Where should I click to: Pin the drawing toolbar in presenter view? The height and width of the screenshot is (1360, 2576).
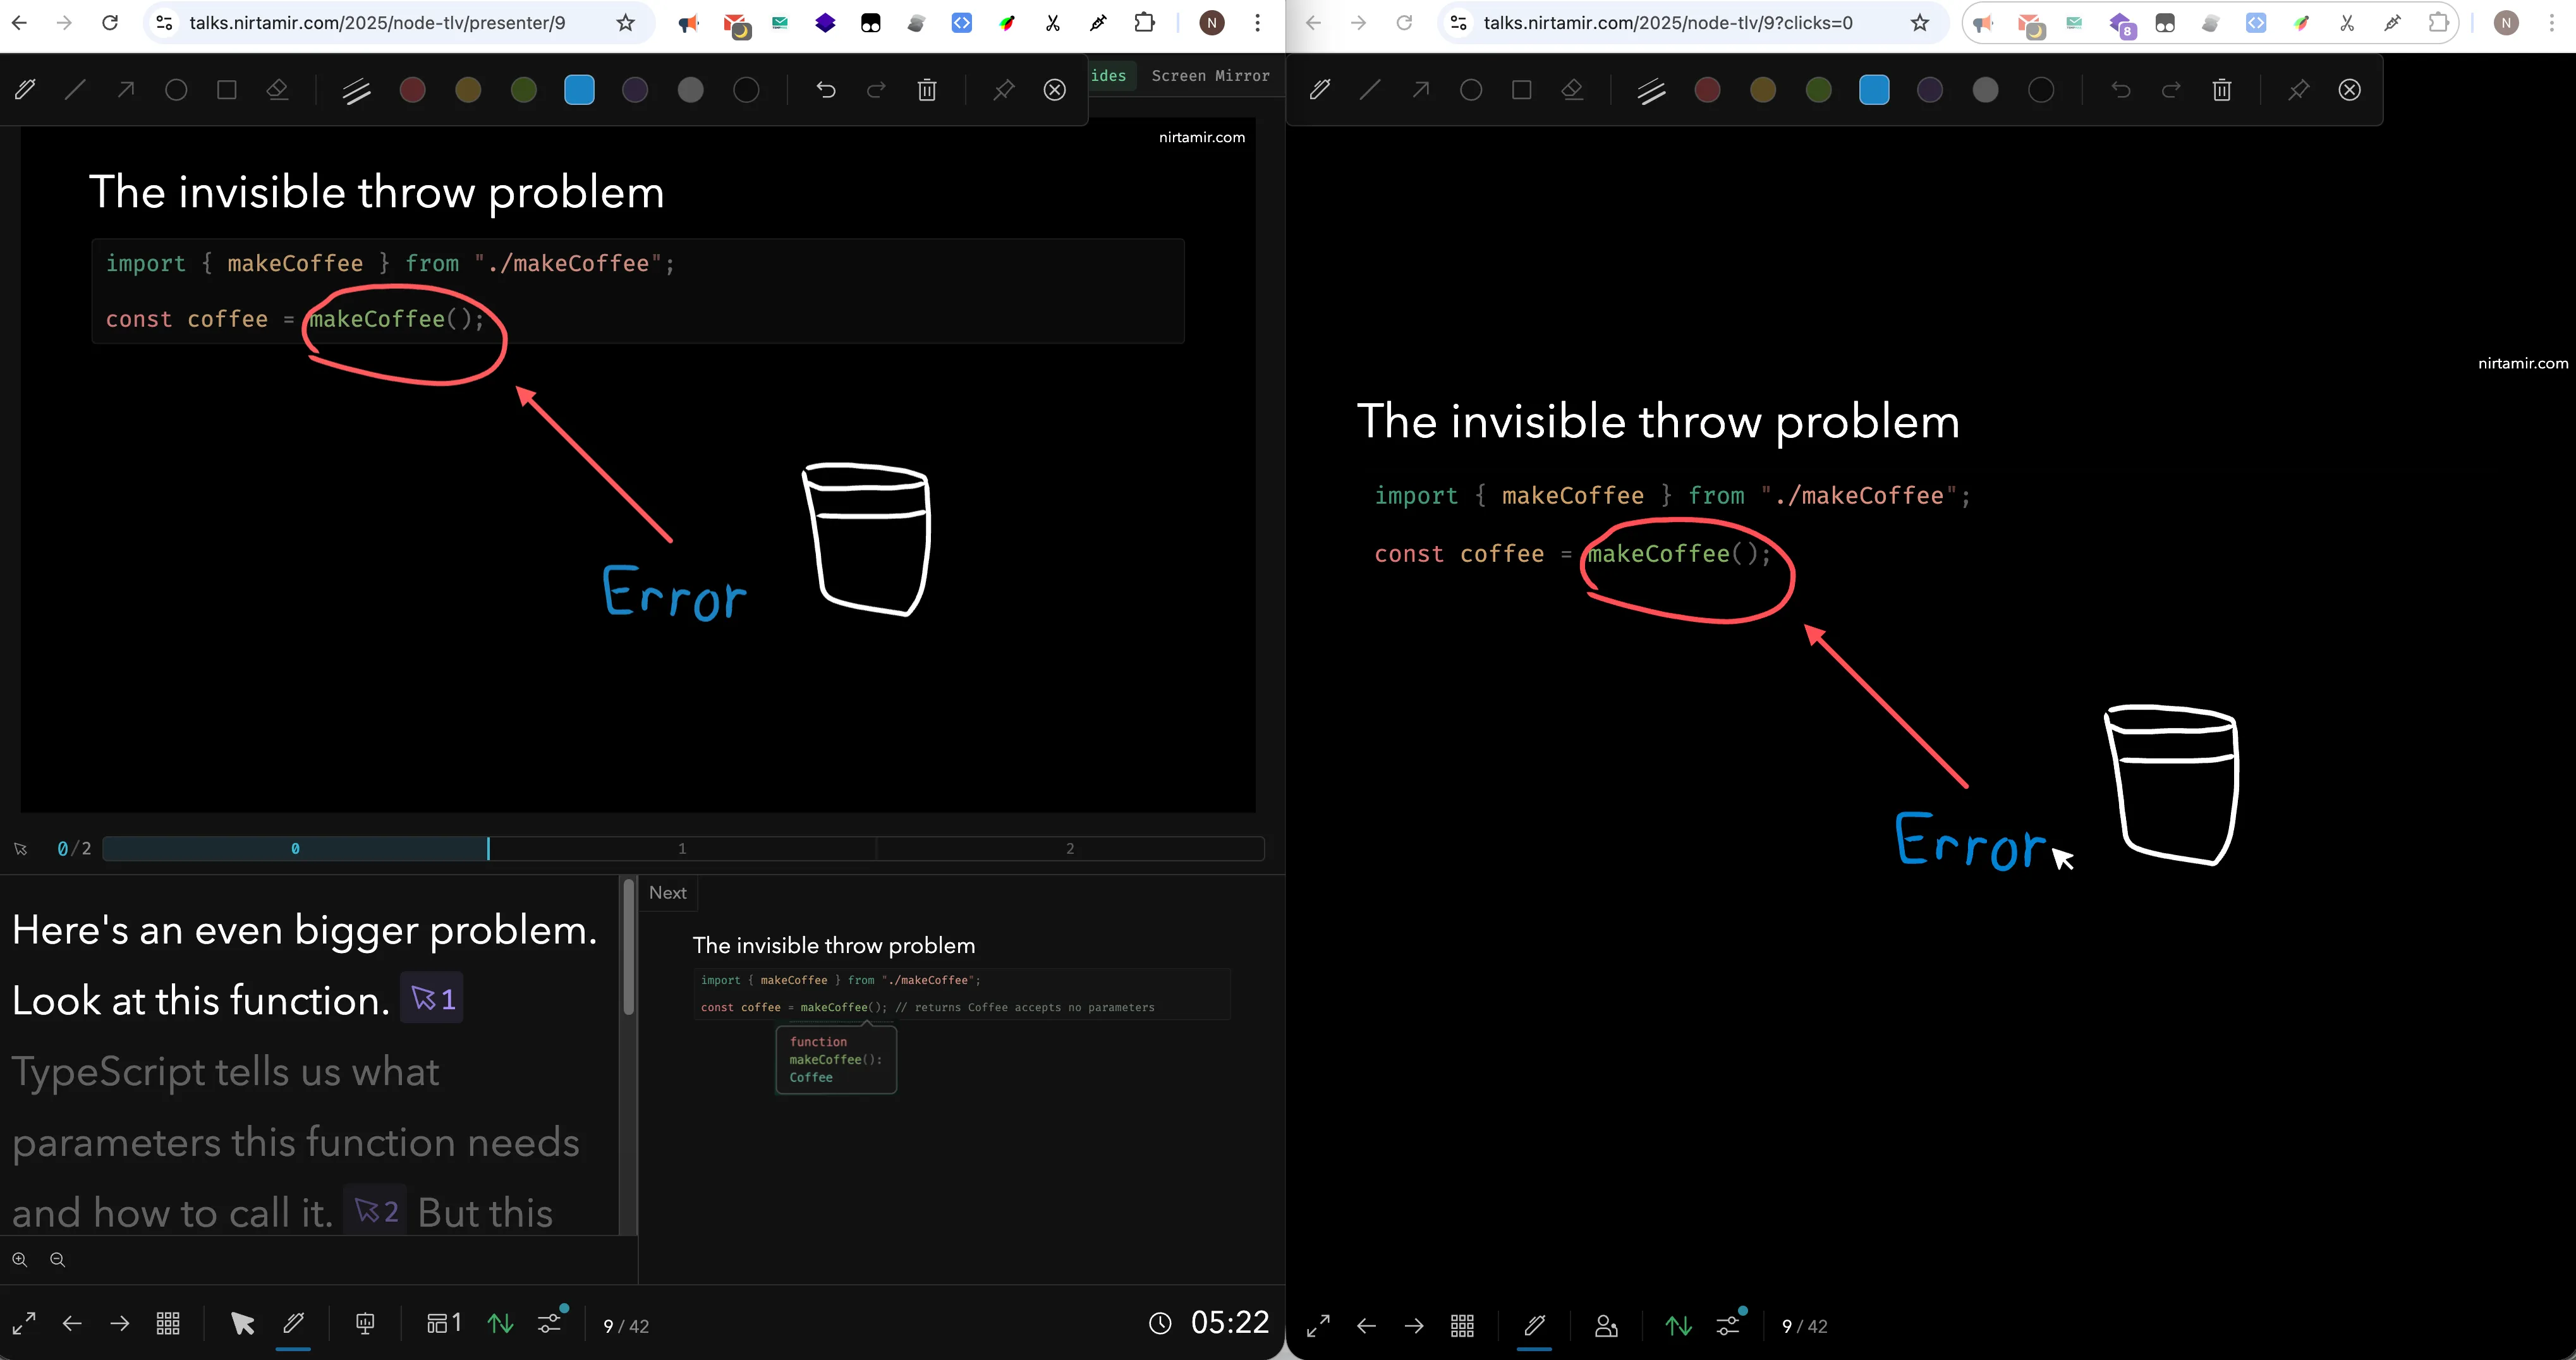[x=1003, y=90]
